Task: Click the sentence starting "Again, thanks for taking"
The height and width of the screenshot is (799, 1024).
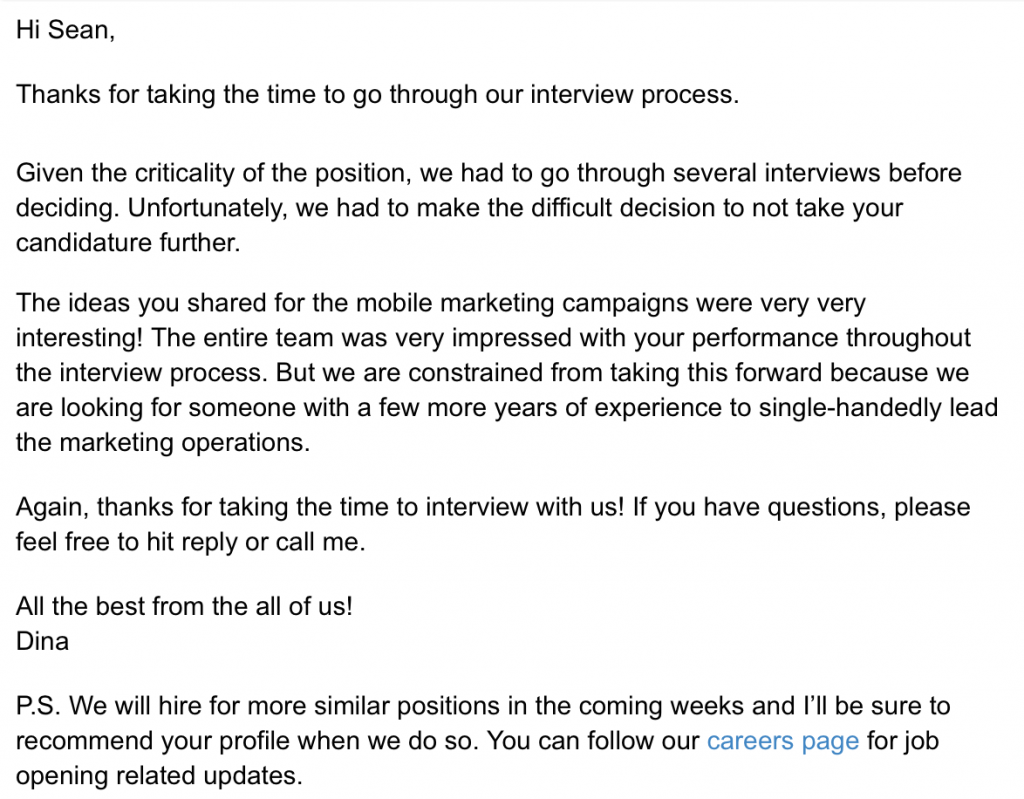Action: [x=320, y=507]
